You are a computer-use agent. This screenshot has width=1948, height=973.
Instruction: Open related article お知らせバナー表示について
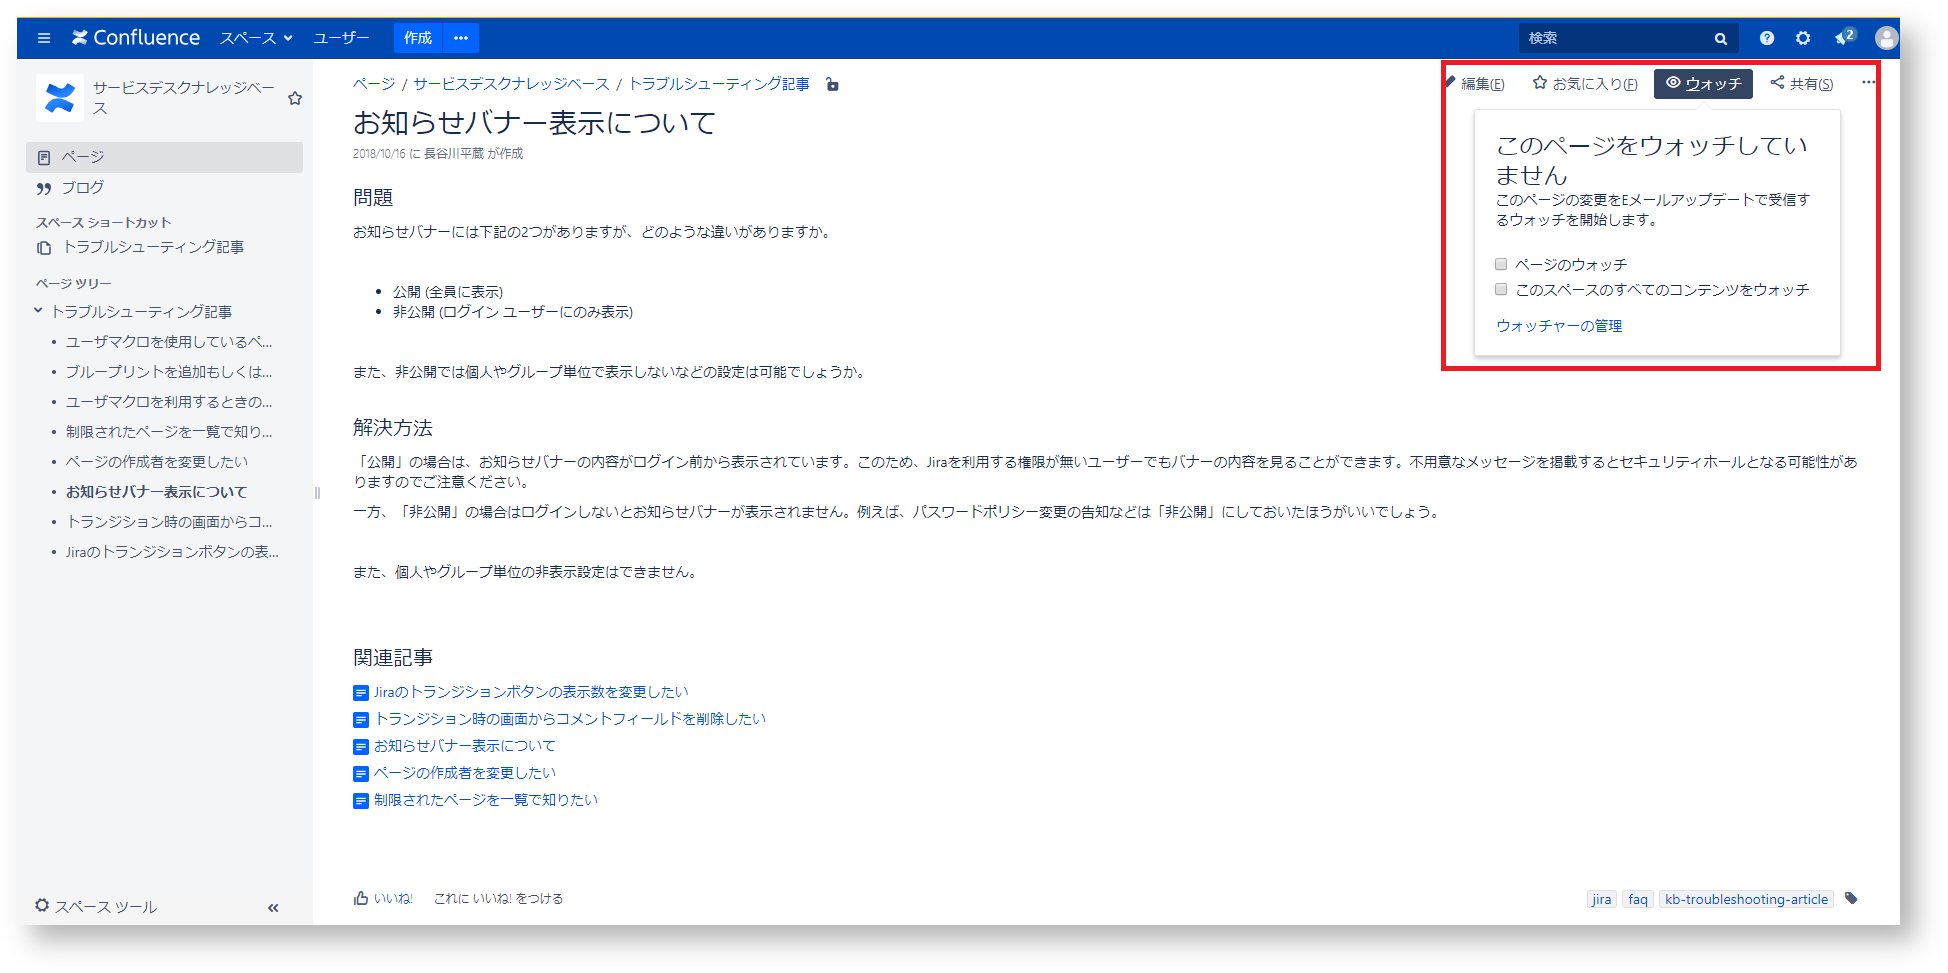click(464, 746)
